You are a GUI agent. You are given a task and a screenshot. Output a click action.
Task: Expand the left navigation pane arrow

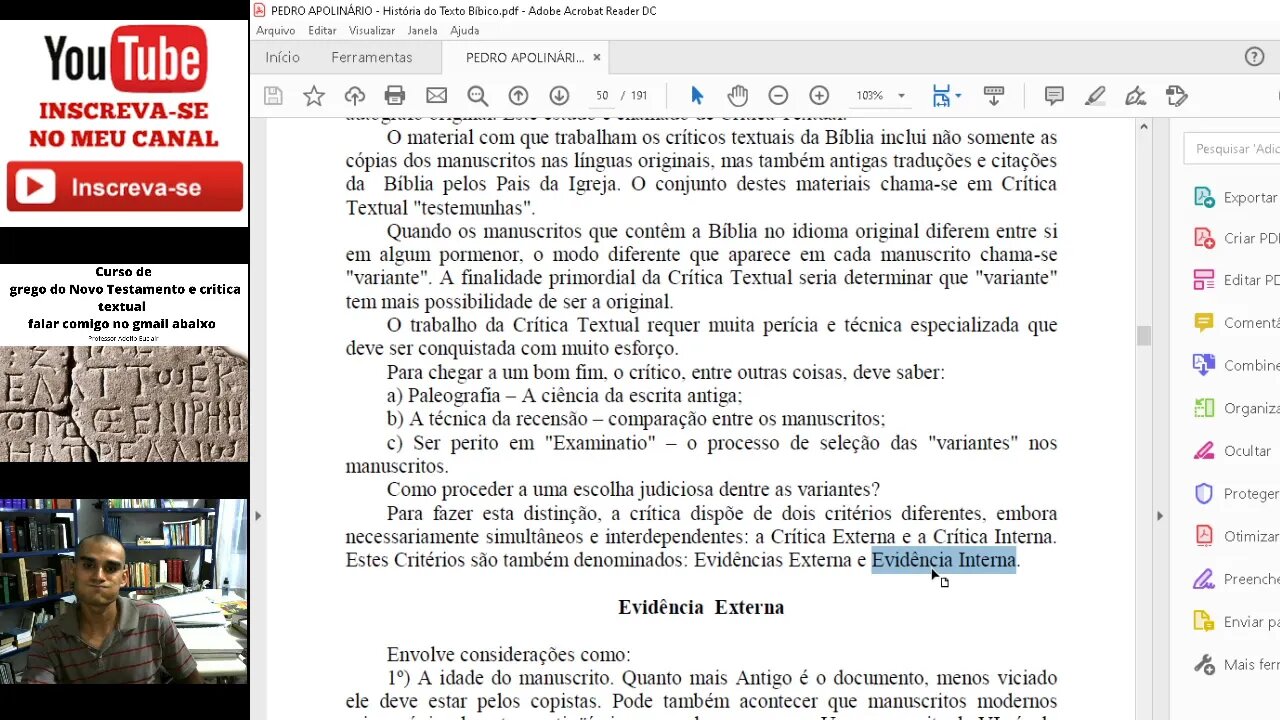[258, 516]
